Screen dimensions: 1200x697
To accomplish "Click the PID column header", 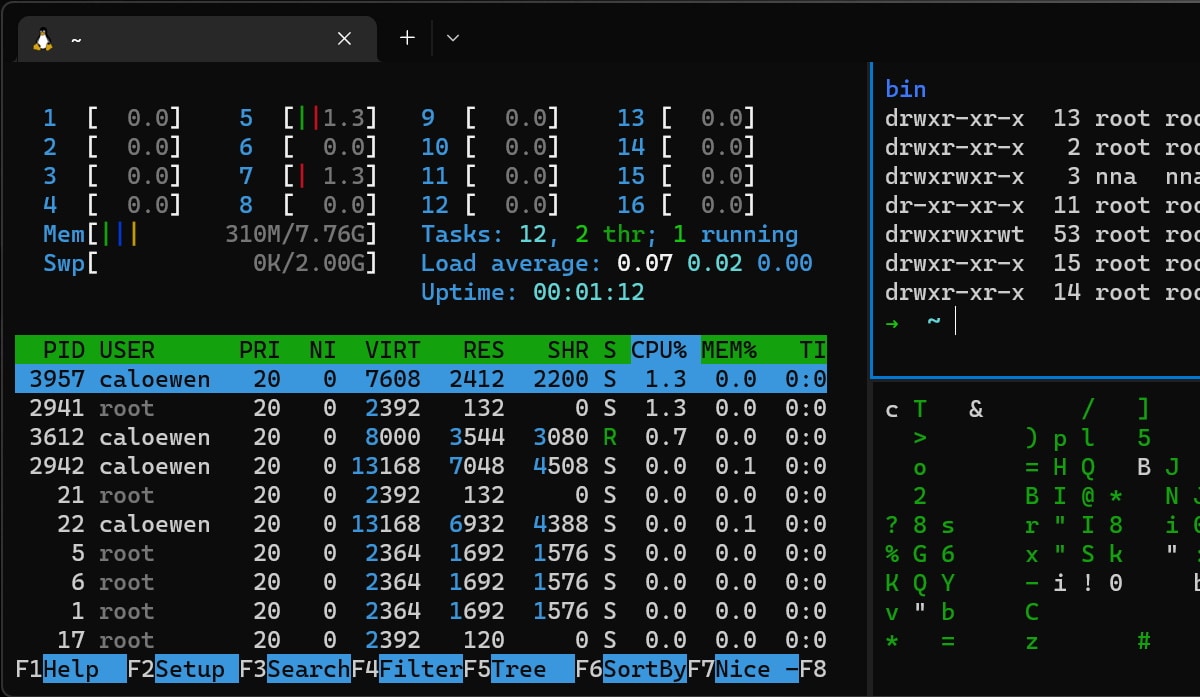I will 63,350.
